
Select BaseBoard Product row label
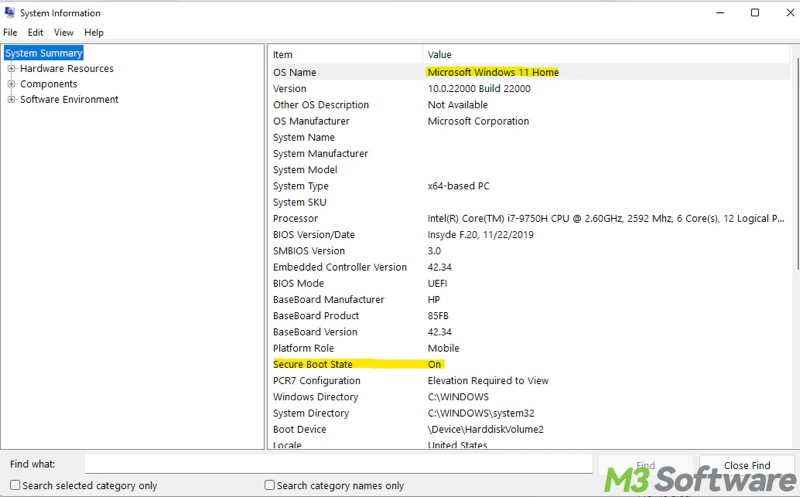tap(316, 316)
